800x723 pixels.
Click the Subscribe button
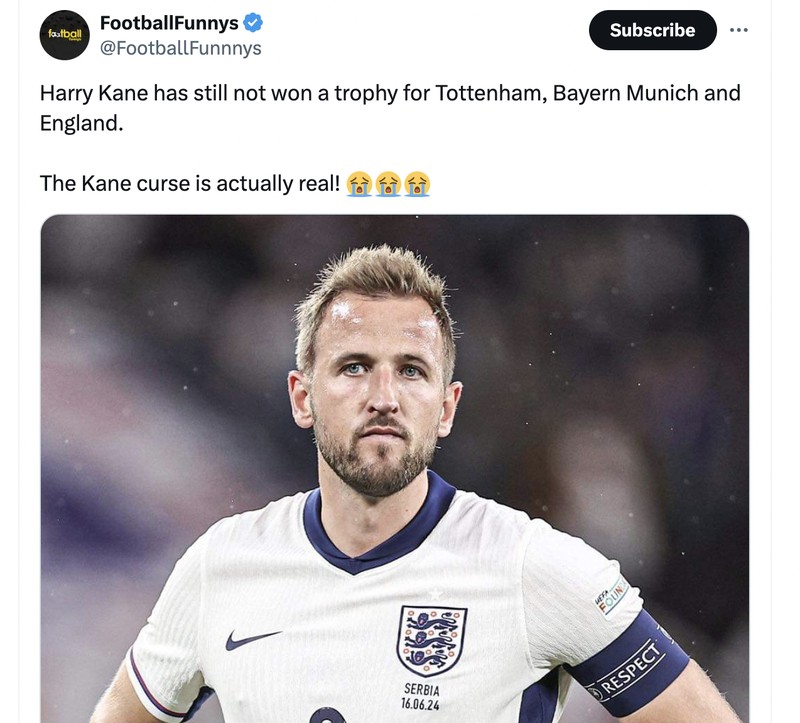click(x=651, y=30)
